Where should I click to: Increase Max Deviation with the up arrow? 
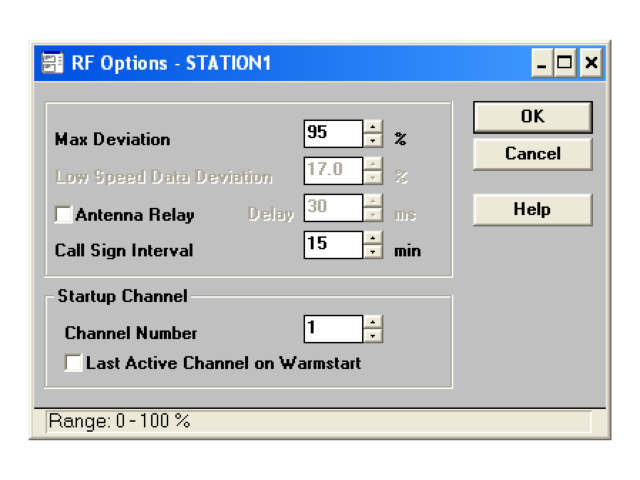(373, 127)
